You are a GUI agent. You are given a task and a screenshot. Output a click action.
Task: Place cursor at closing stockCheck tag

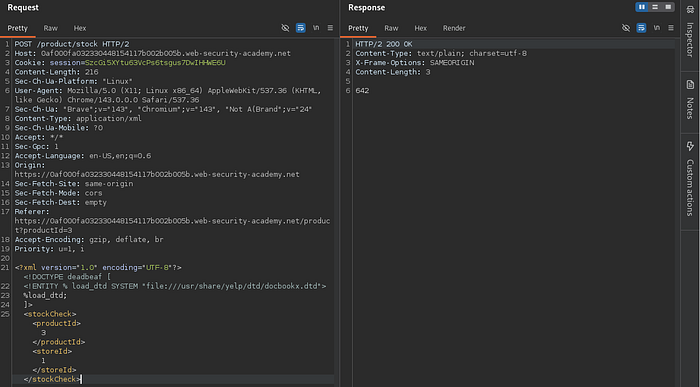point(52,379)
